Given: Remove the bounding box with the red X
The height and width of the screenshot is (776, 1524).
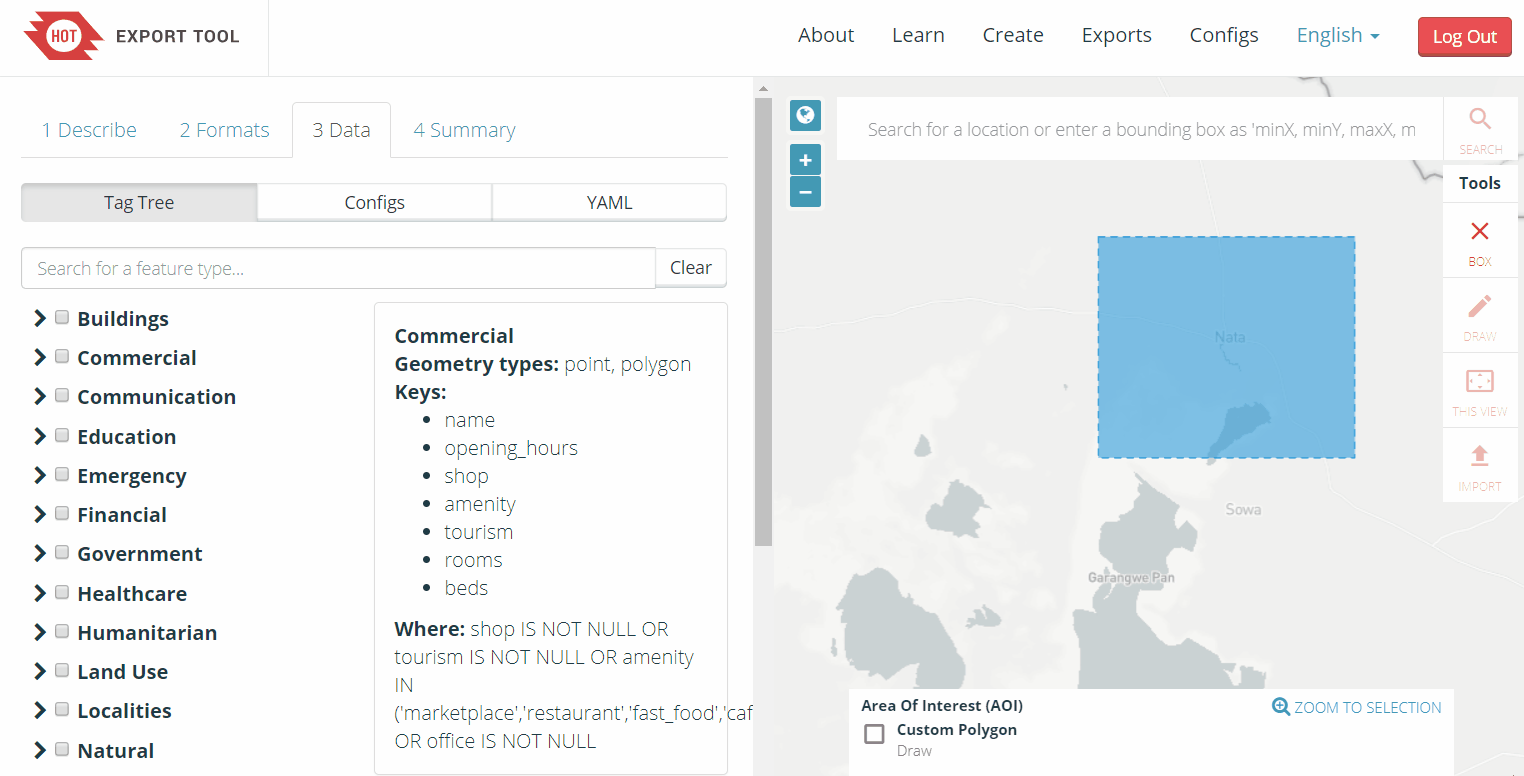Looking at the screenshot, I should 1480,232.
